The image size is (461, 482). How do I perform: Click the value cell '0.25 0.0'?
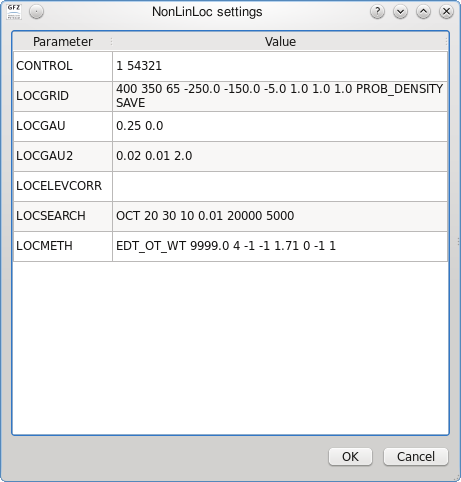(280, 126)
